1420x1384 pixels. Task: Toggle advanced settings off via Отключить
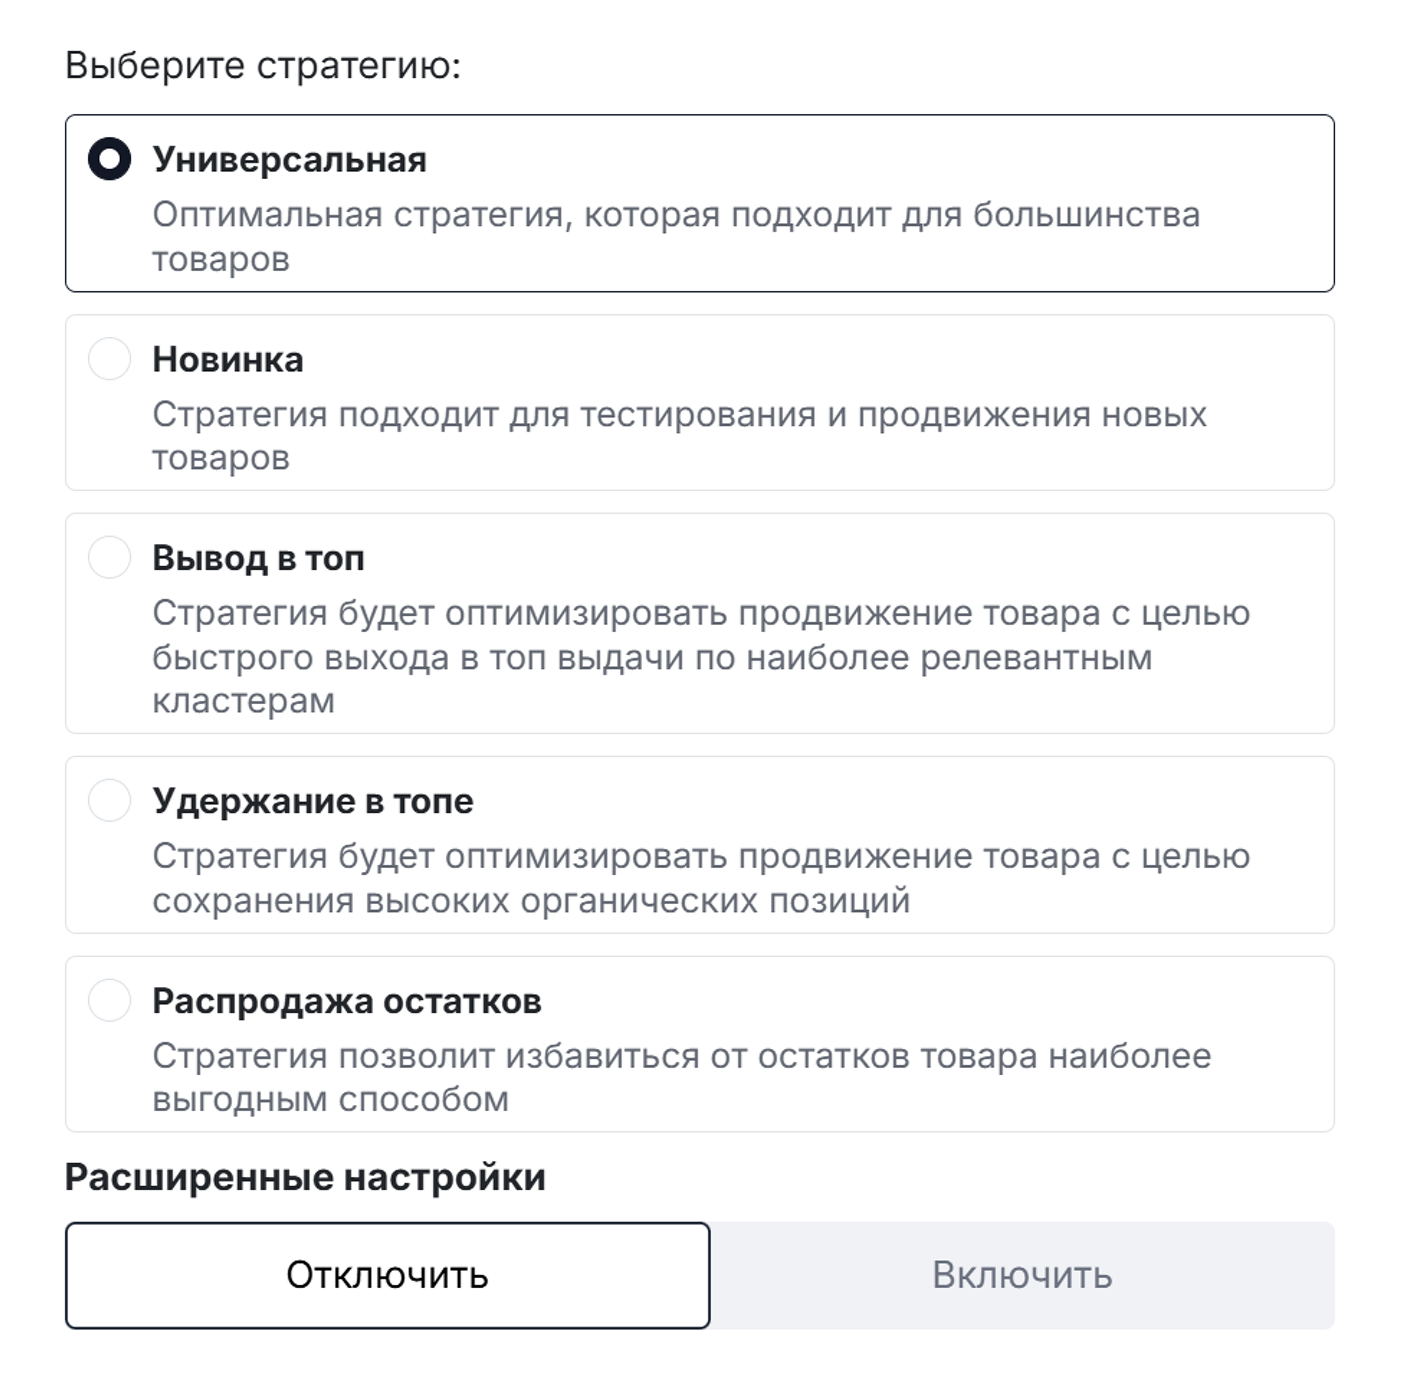point(387,1275)
